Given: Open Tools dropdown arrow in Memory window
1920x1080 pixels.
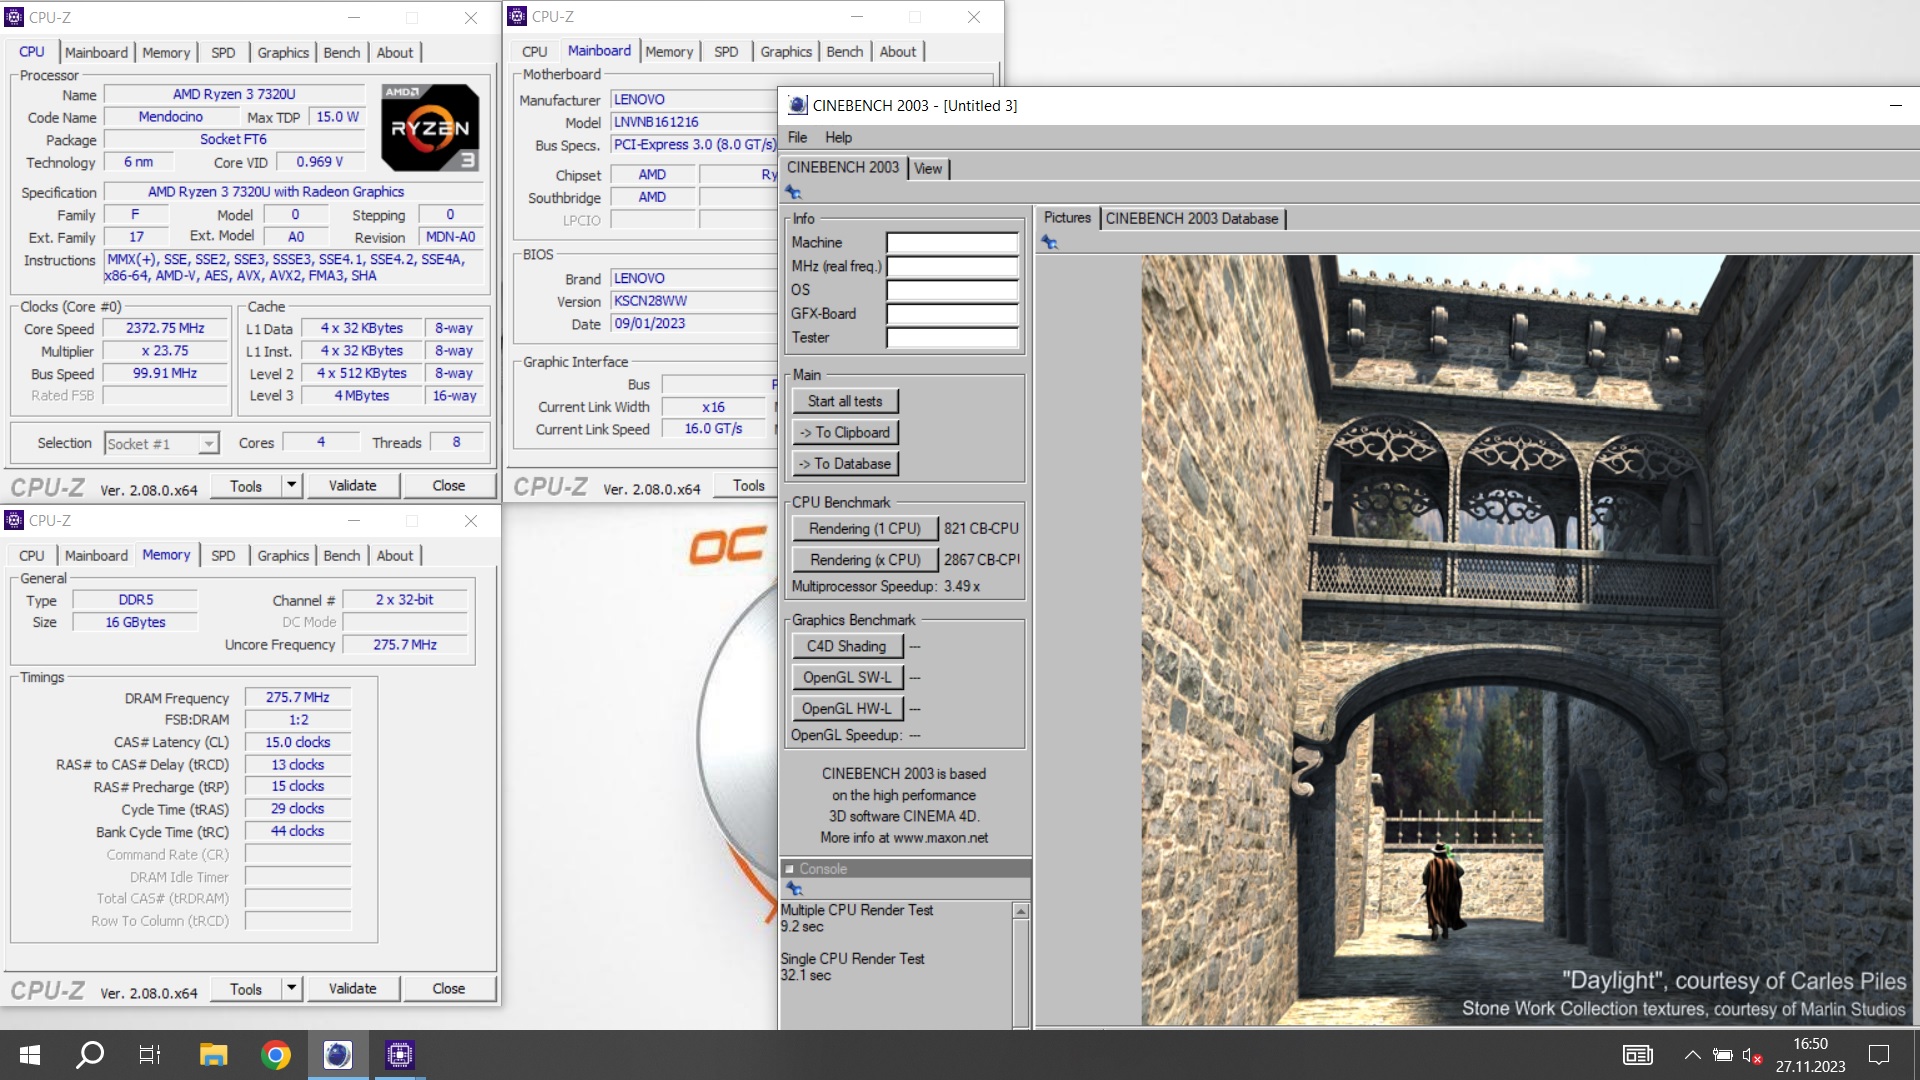Looking at the screenshot, I should tap(291, 988).
